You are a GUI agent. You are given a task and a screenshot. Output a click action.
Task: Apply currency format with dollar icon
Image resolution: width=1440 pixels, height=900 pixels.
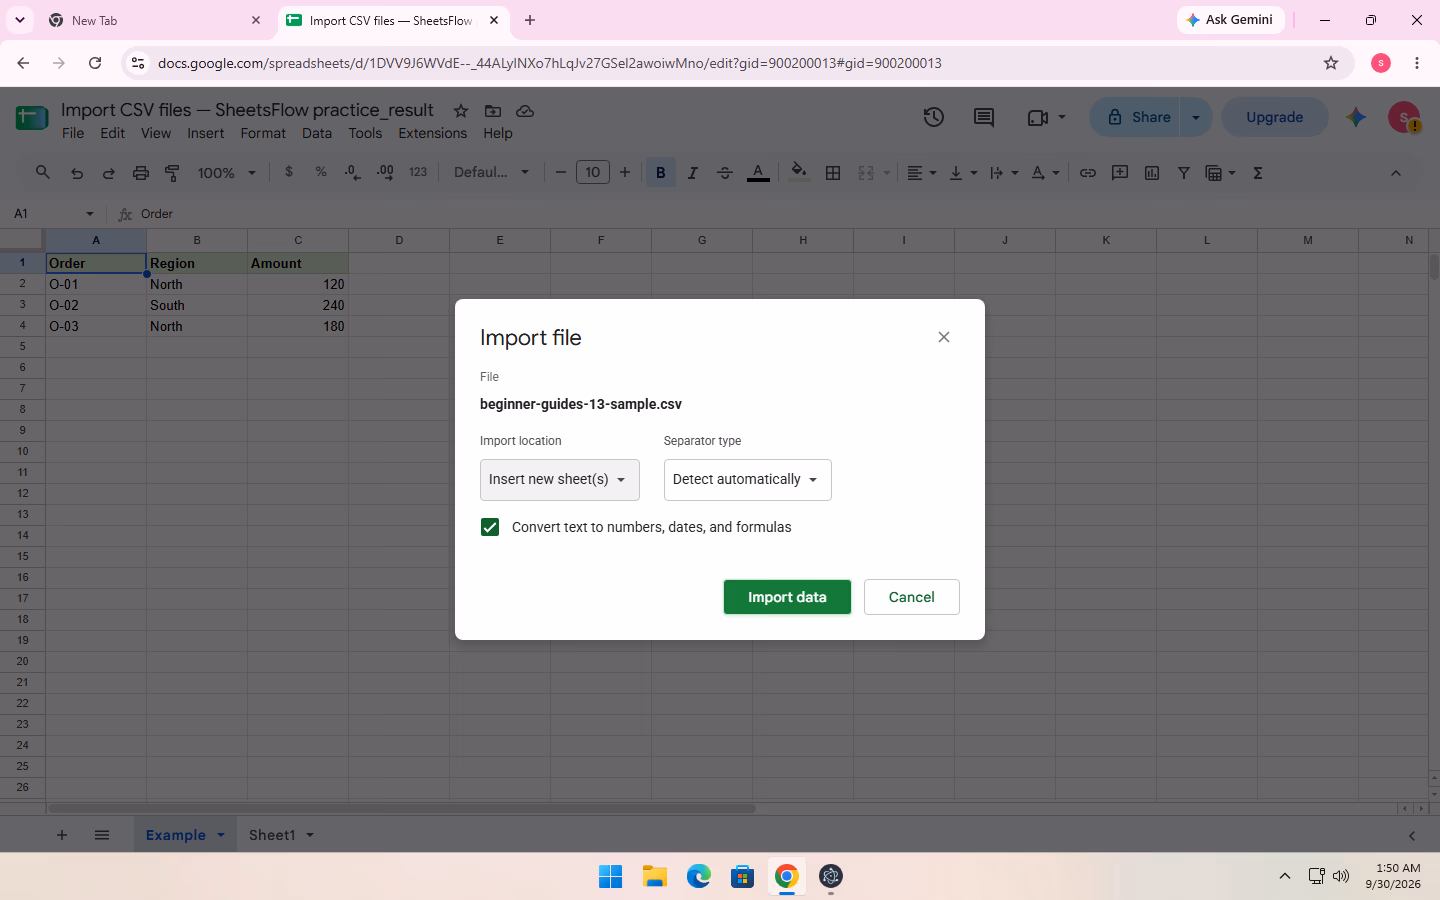(x=289, y=172)
